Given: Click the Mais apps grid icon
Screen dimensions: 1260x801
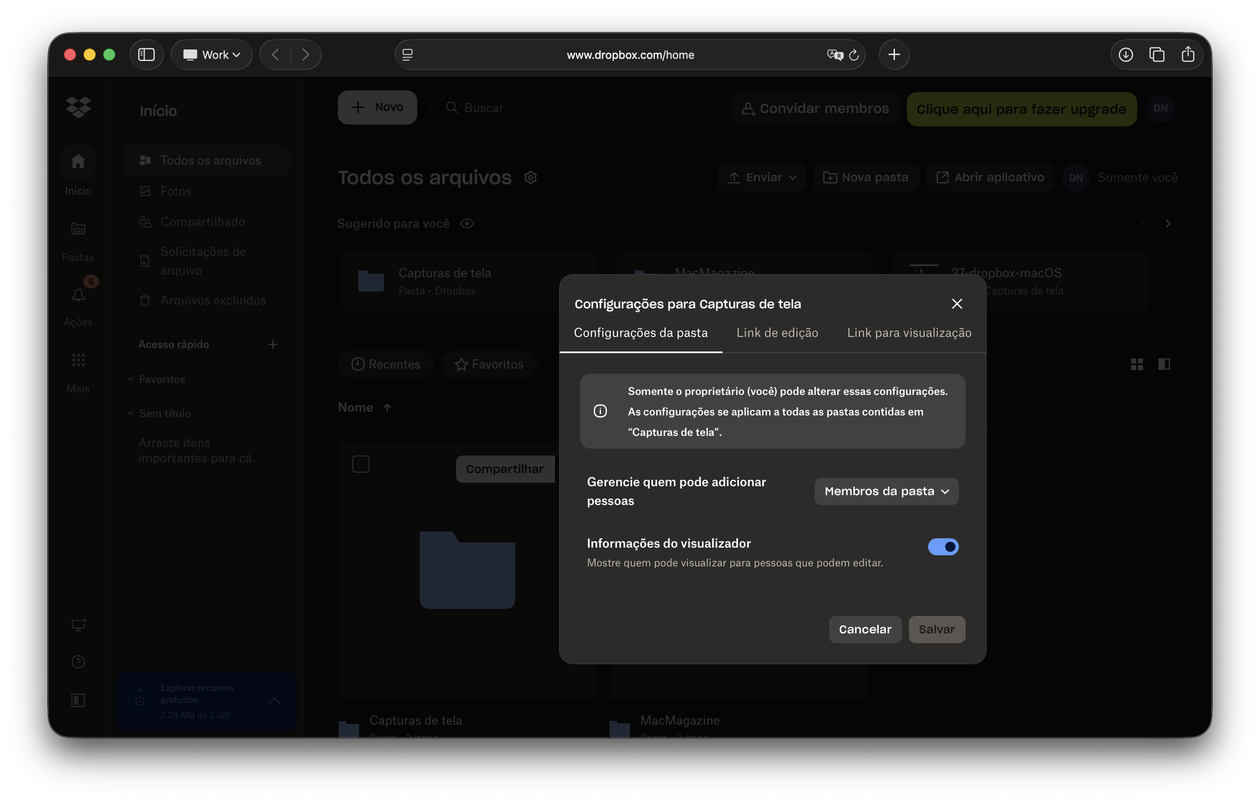Looking at the screenshot, I should tap(77, 359).
